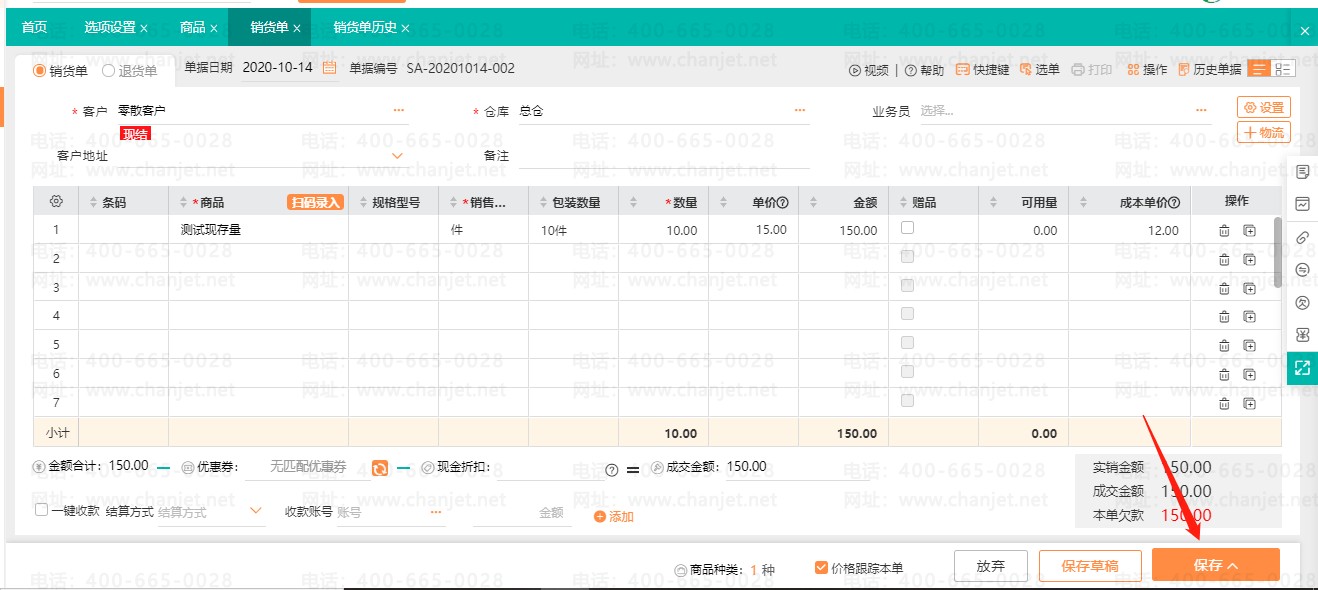Click the delete icon on row 1
The image size is (1318, 590).
1224,230
